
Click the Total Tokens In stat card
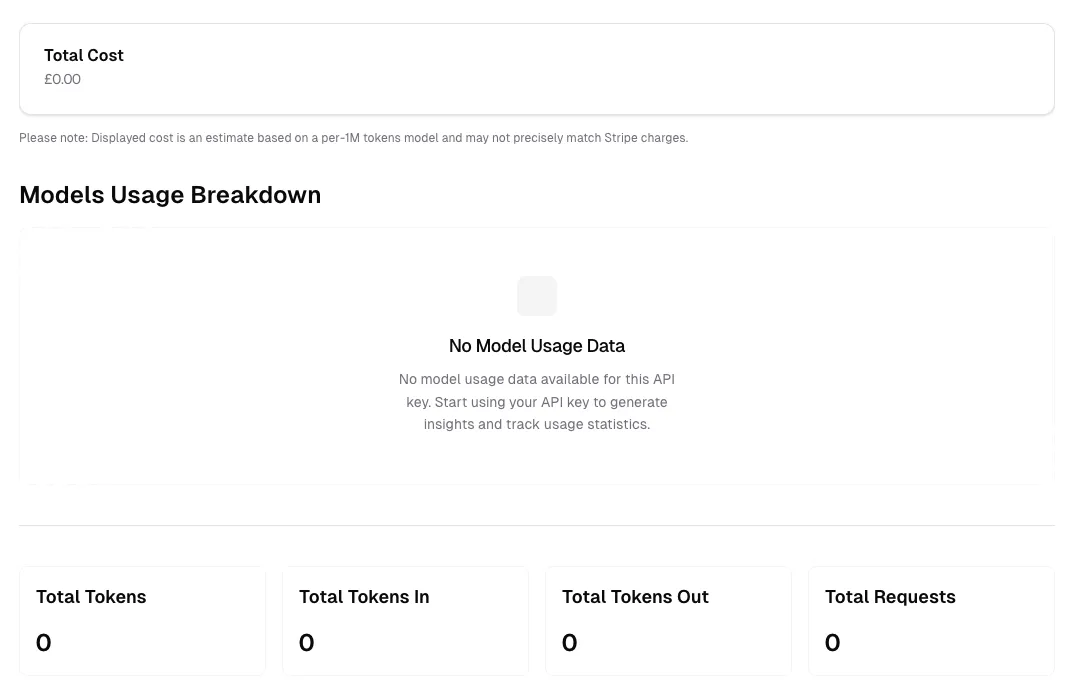(x=405, y=620)
